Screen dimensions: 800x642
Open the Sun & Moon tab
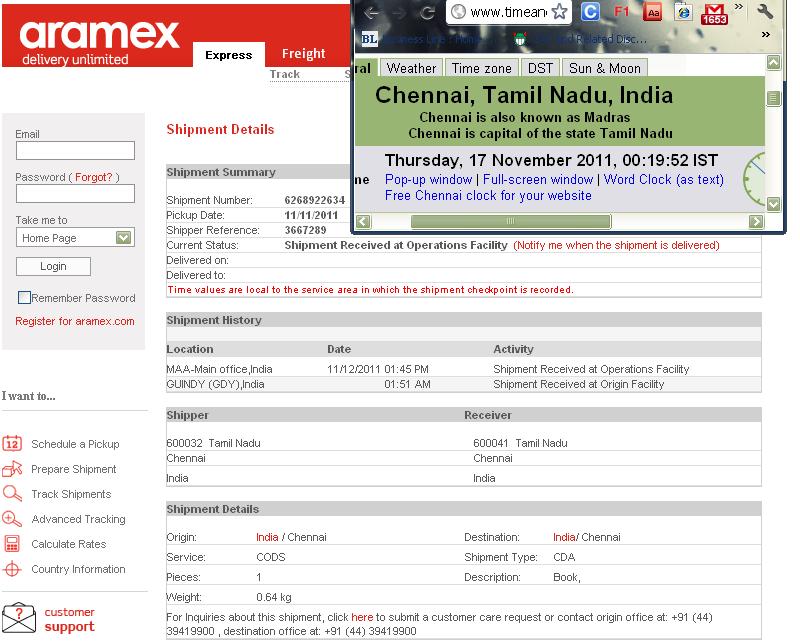coord(605,68)
